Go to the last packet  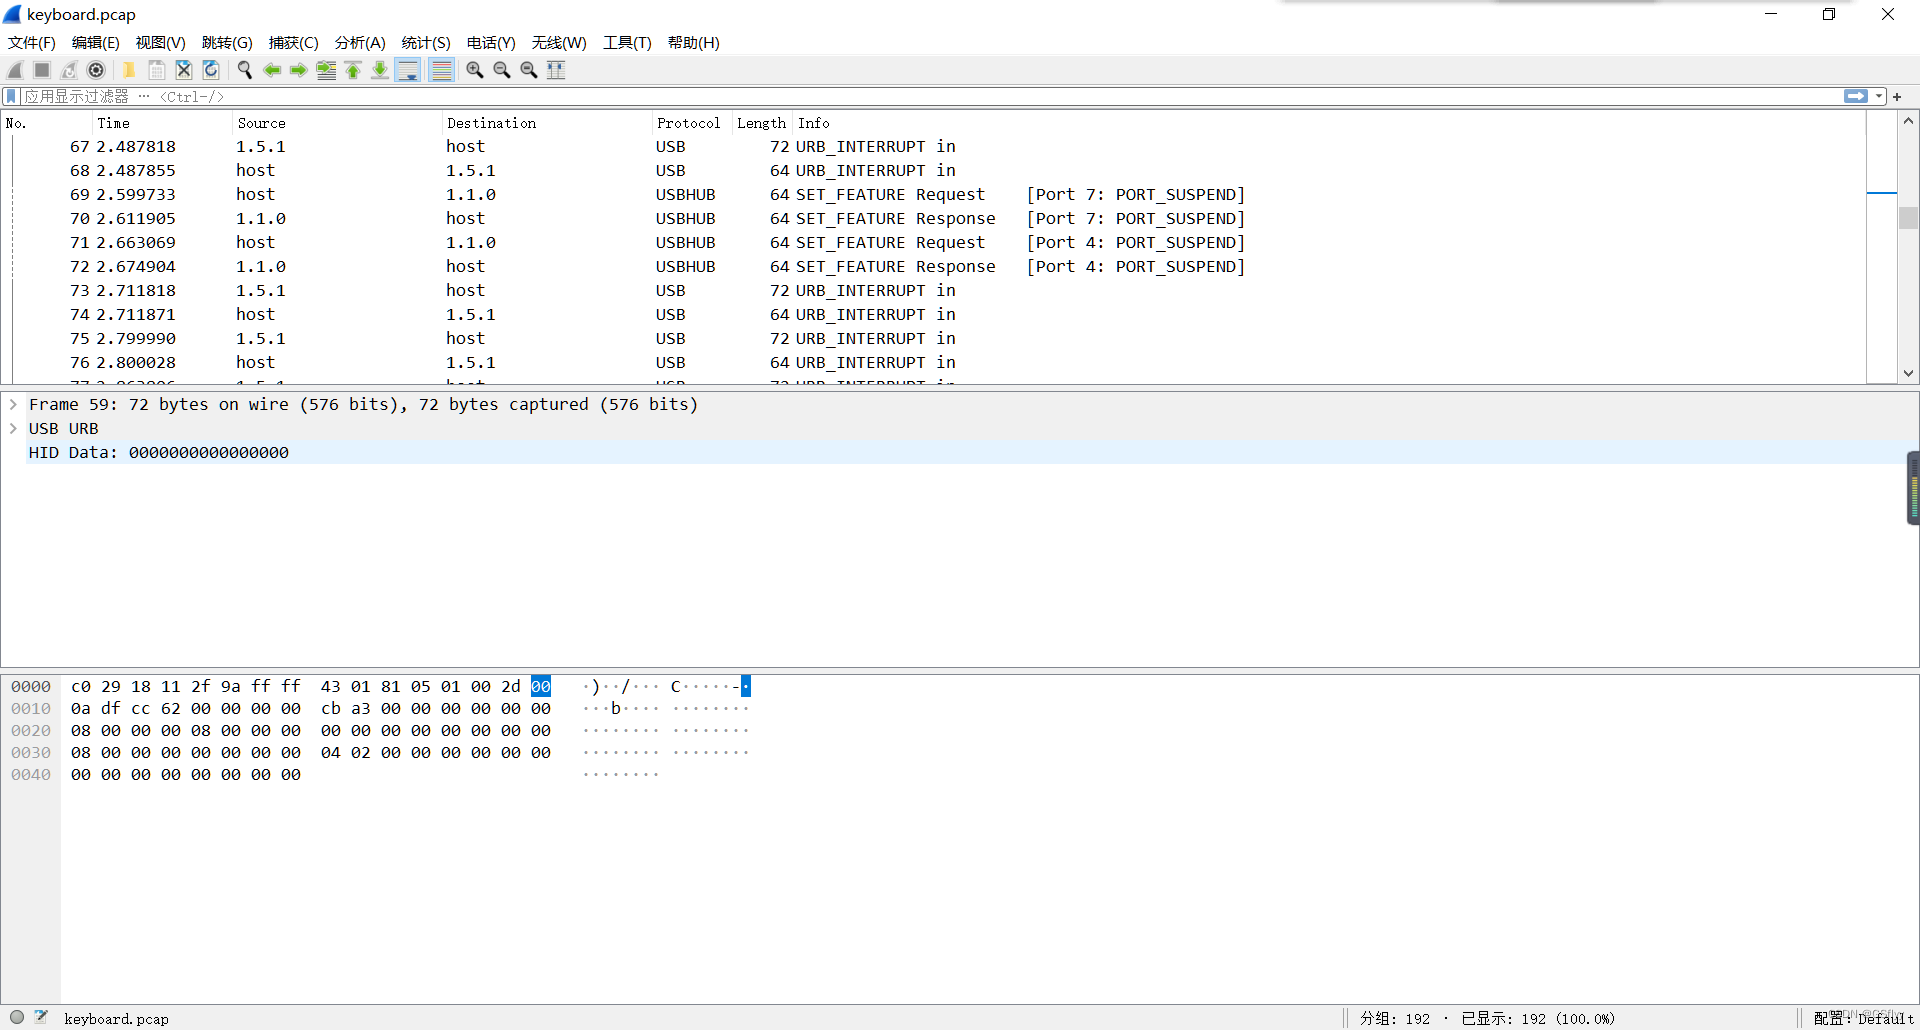[x=380, y=70]
